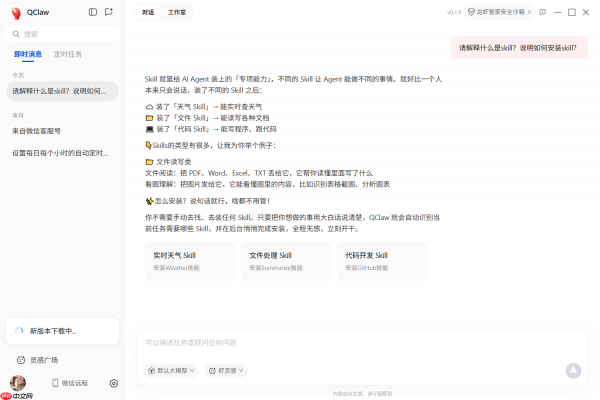600x400 pixels.
Task: Open the 虾灵感 dropdown
Action: [x=226, y=371]
